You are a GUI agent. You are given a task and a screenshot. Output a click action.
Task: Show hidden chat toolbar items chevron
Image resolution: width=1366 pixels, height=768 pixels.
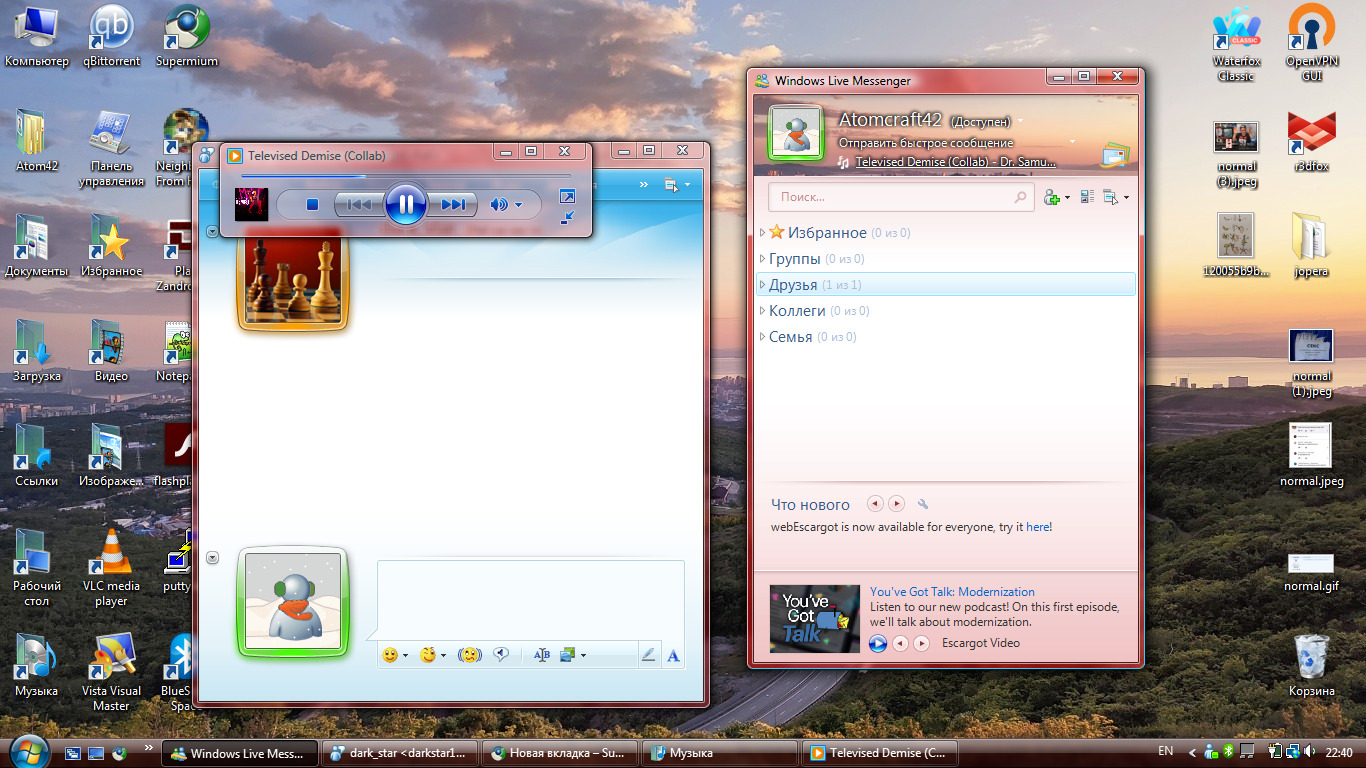pos(645,185)
